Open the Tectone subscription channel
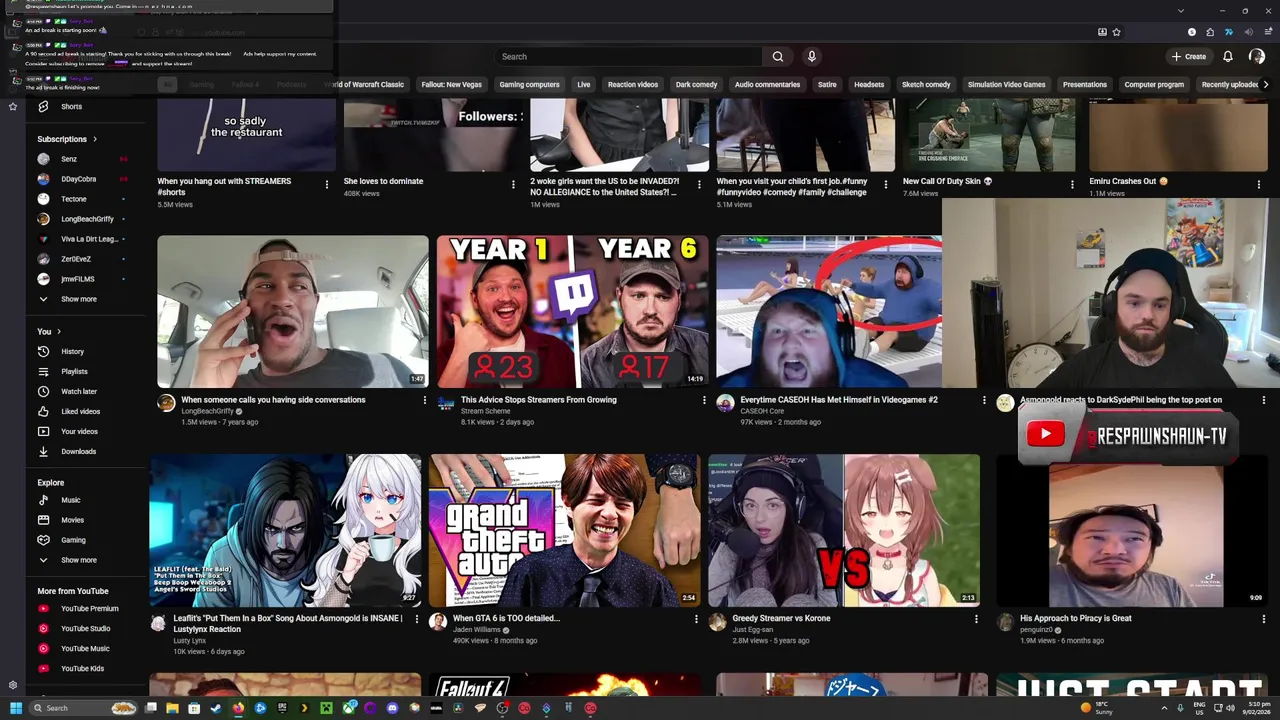This screenshot has height=720, width=1280. pyautogui.click(x=74, y=199)
